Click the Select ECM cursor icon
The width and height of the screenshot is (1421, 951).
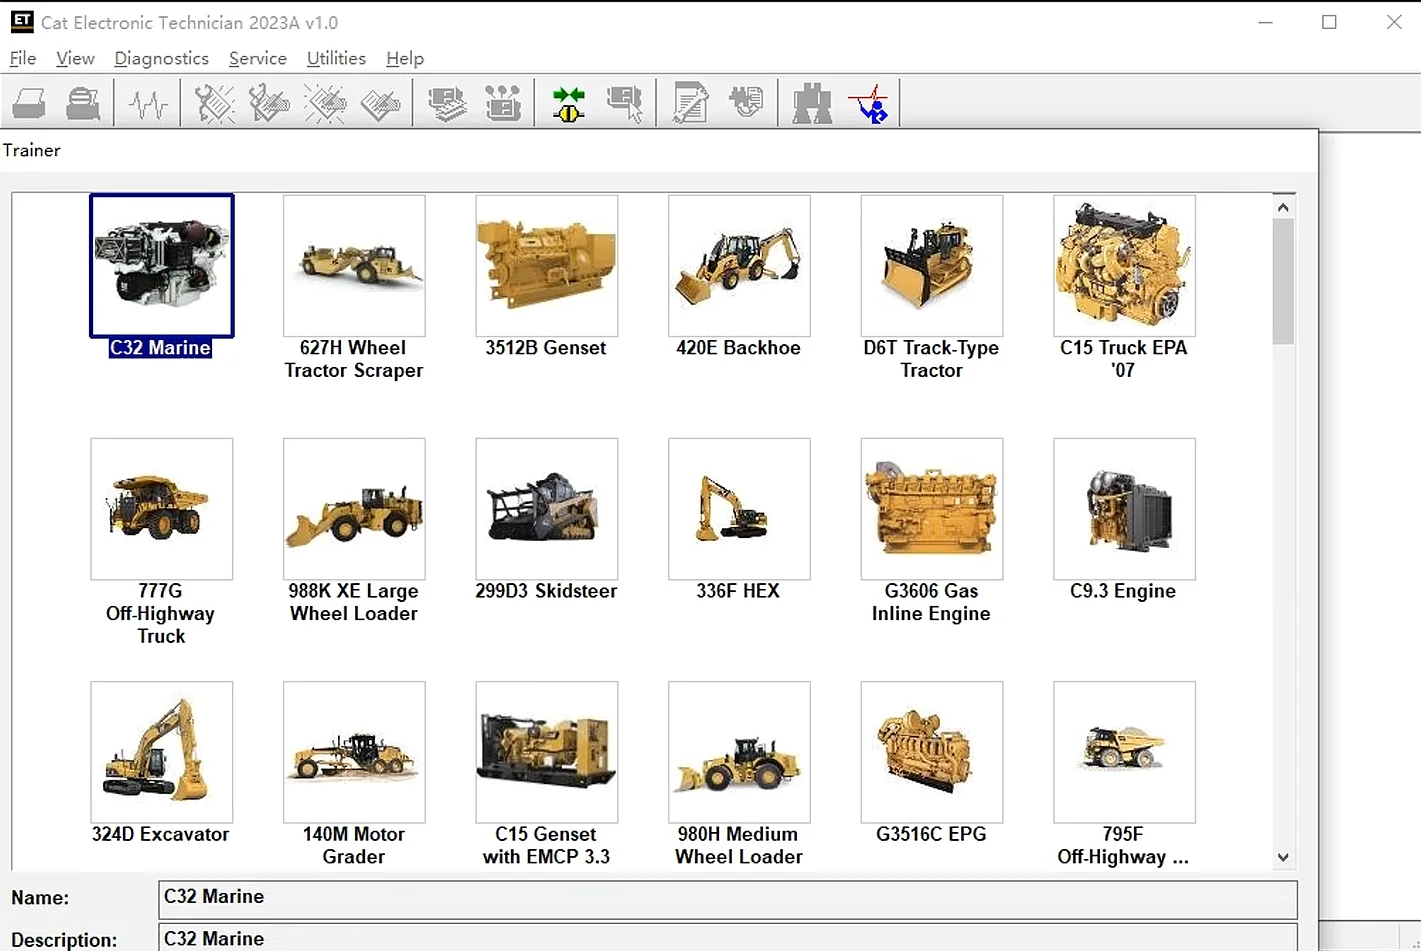coord(625,103)
